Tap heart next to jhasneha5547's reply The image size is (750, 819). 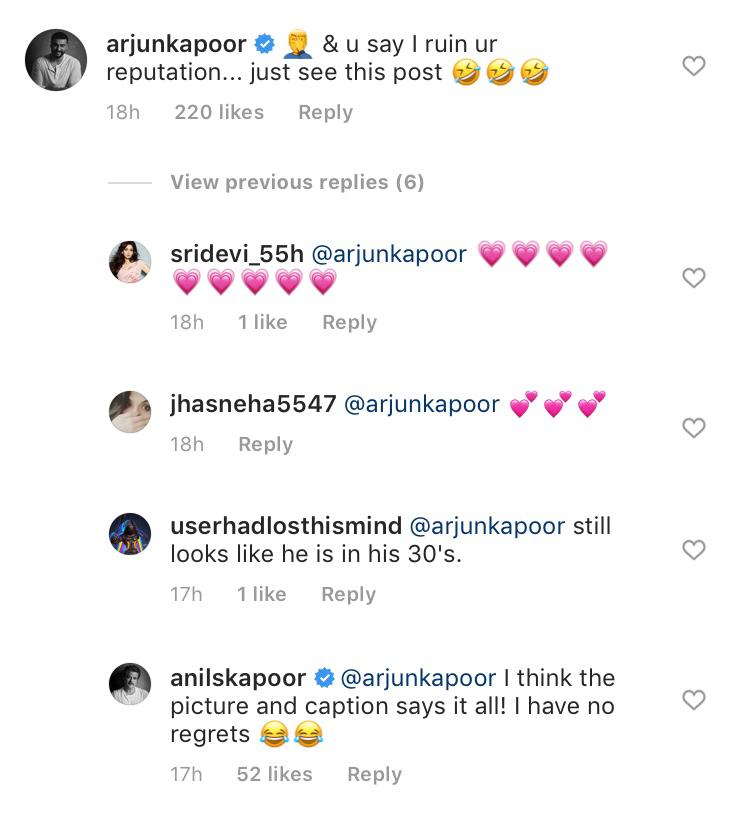694,428
